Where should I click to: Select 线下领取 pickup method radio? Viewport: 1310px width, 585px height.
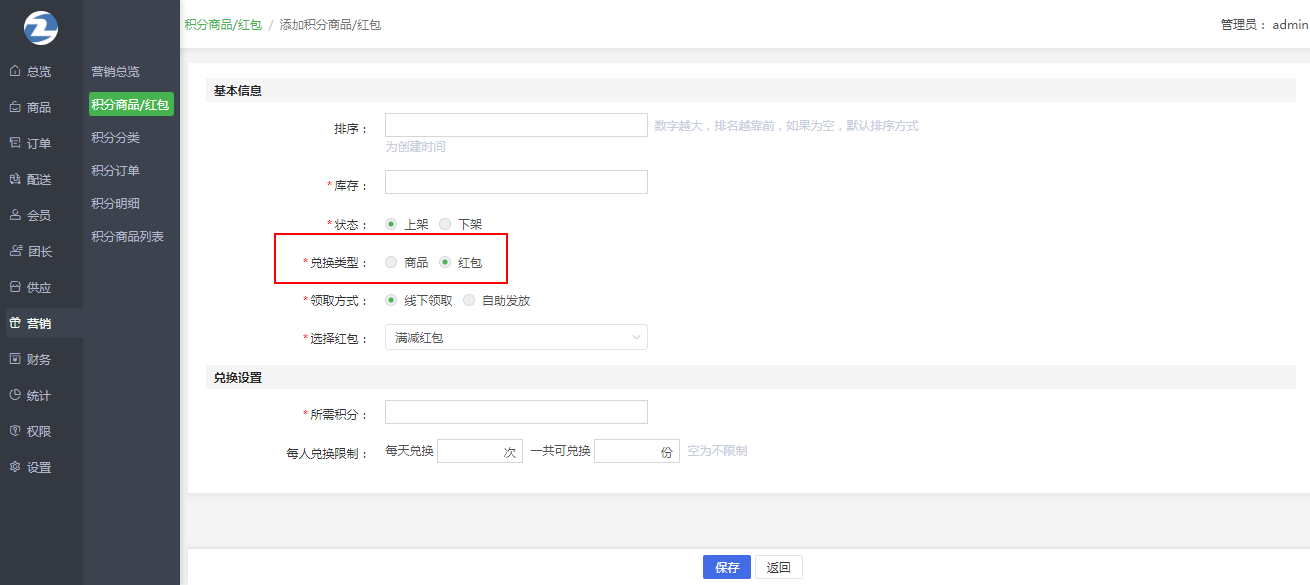pos(391,300)
